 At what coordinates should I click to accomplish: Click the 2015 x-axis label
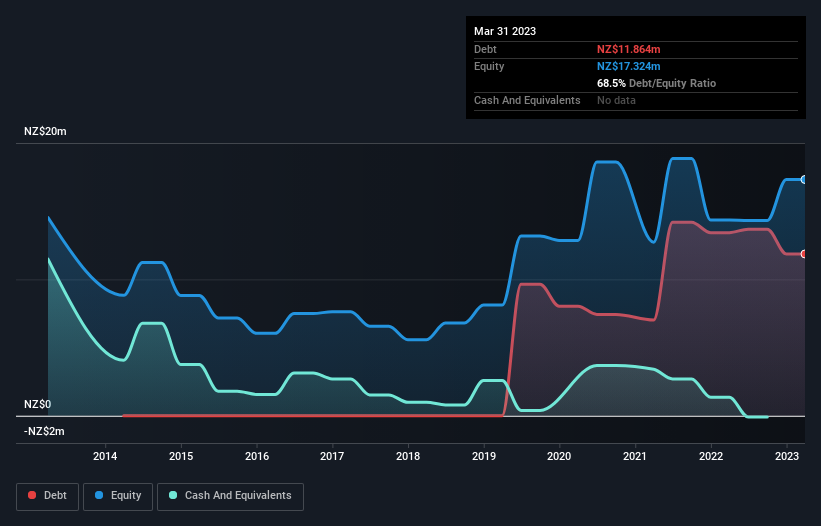tap(181, 456)
